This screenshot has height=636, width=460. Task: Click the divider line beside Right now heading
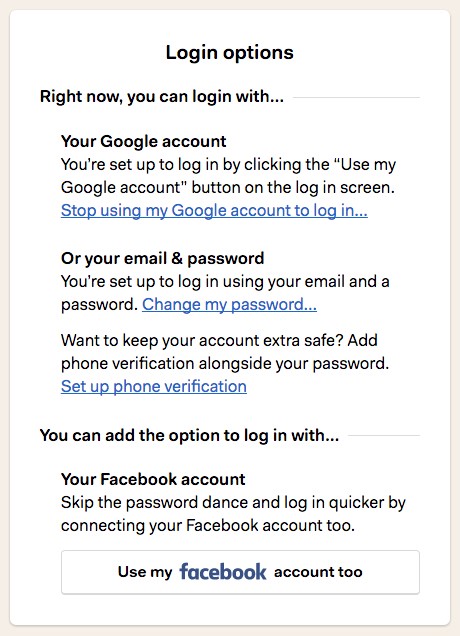tap(356, 97)
